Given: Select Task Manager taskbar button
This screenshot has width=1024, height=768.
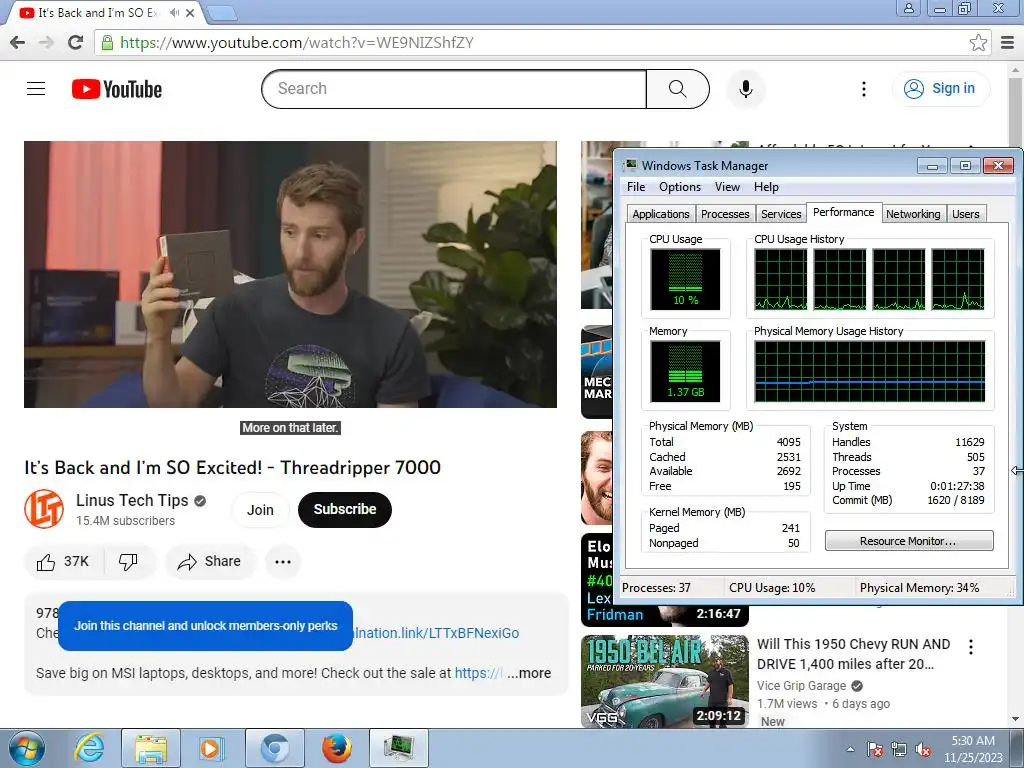Looking at the screenshot, I should (x=399, y=748).
